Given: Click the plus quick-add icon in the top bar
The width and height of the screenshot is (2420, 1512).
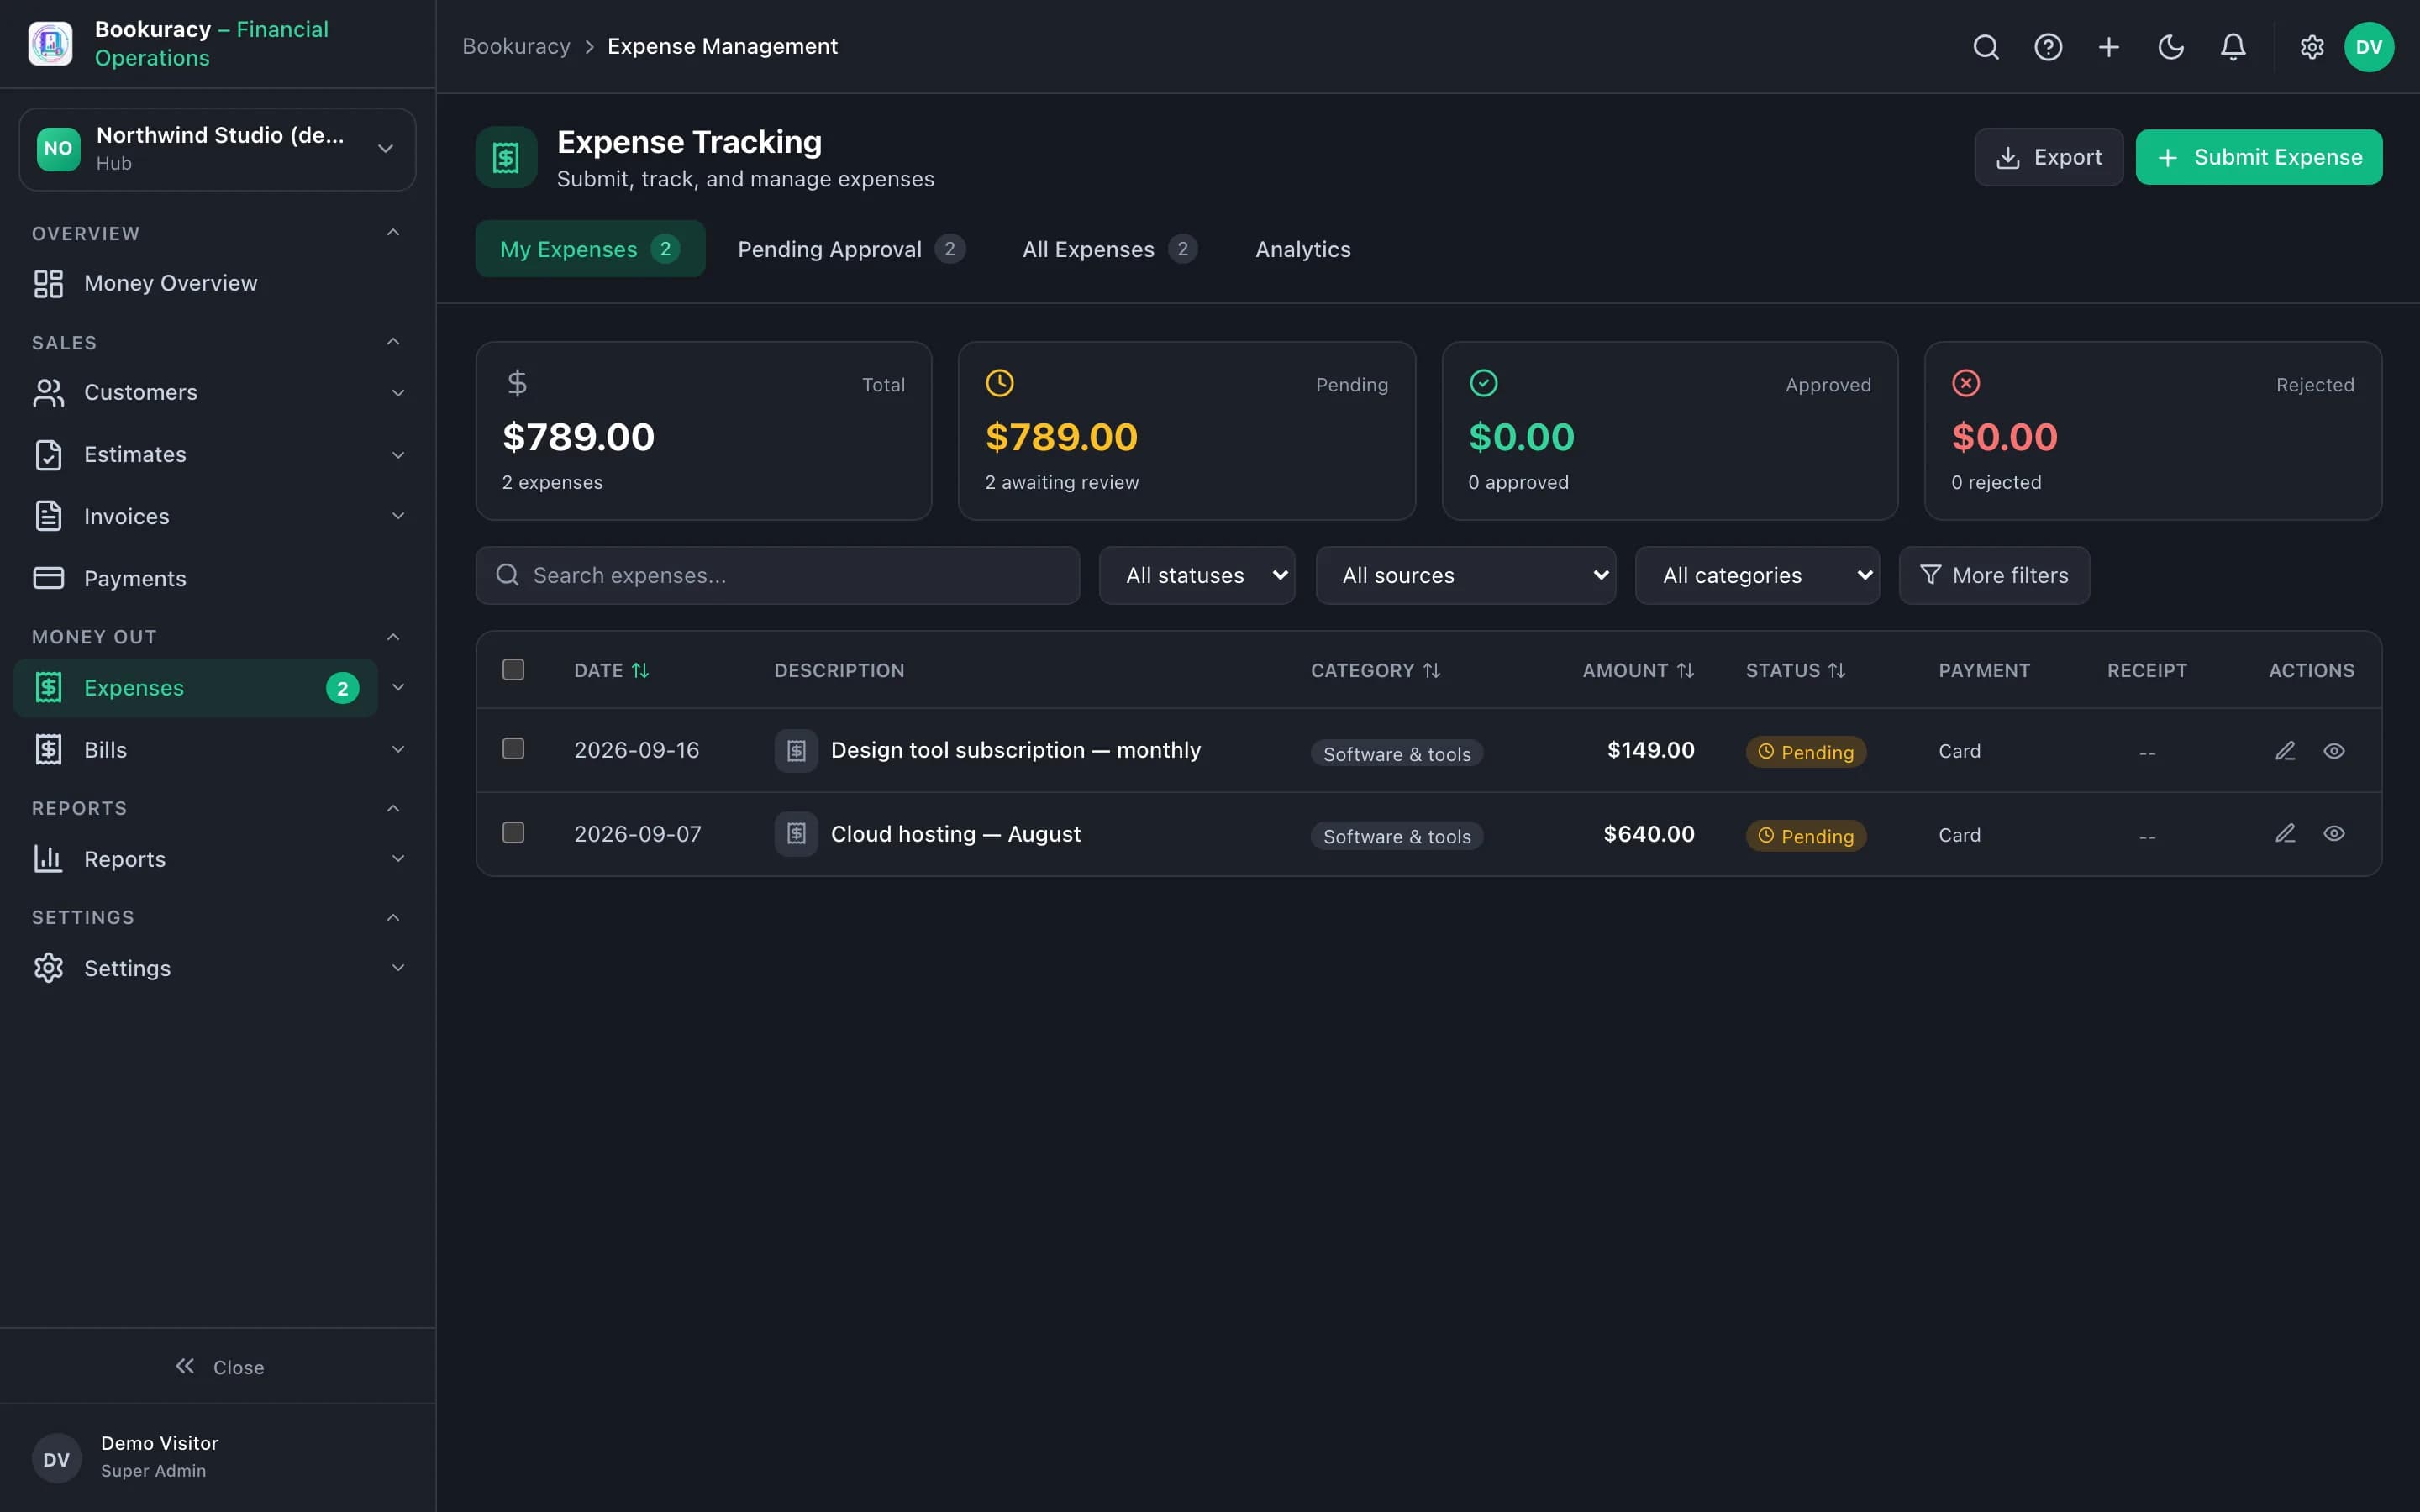Looking at the screenshot, I should (2109, 47).
